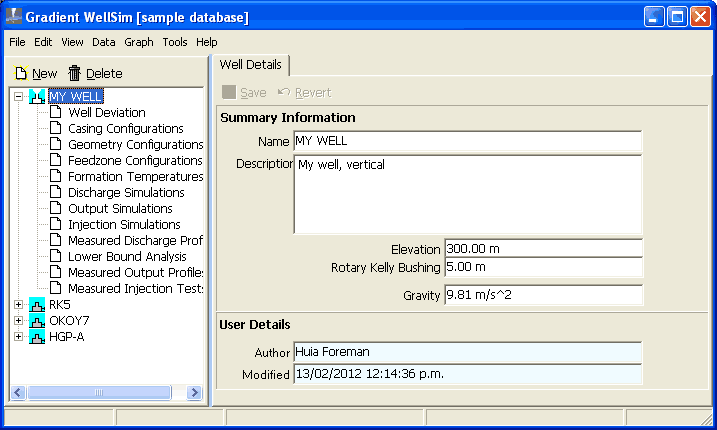Select the Casing Configurations tree item
717x430 pixels.
126,129
